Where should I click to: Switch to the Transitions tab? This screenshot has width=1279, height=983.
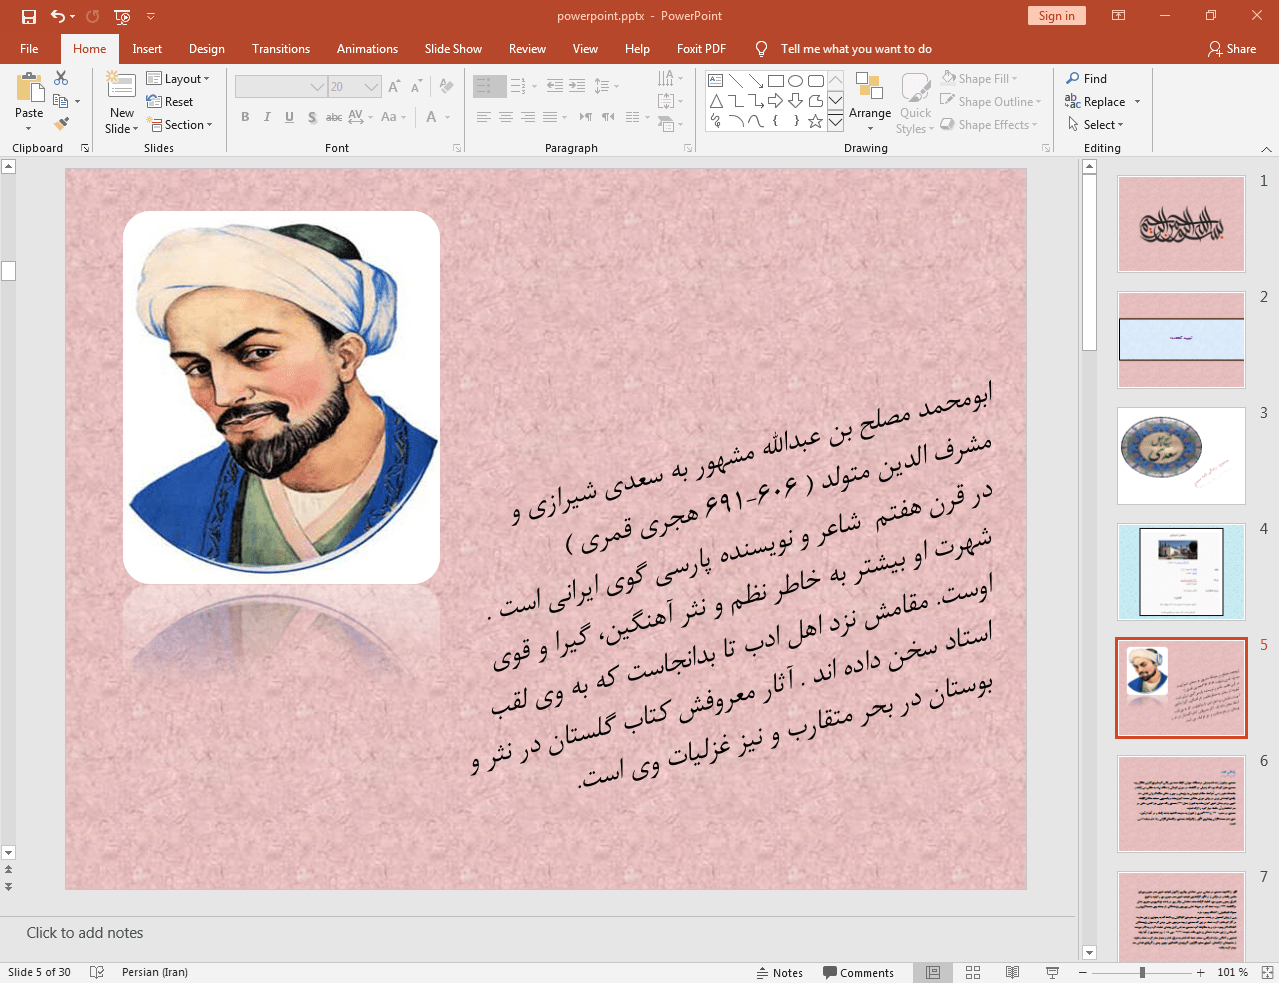coord(281,49)
